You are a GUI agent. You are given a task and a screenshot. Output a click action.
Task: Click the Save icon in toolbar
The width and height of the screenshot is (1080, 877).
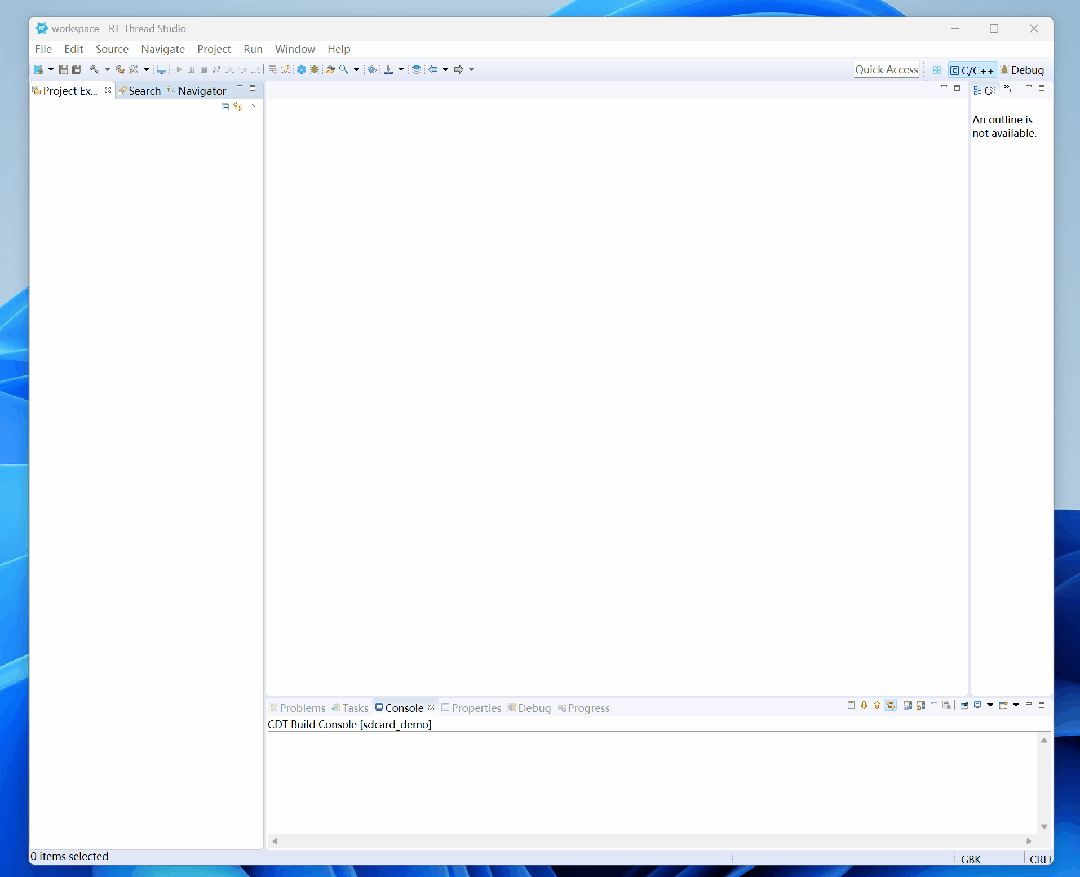(63, 70)
